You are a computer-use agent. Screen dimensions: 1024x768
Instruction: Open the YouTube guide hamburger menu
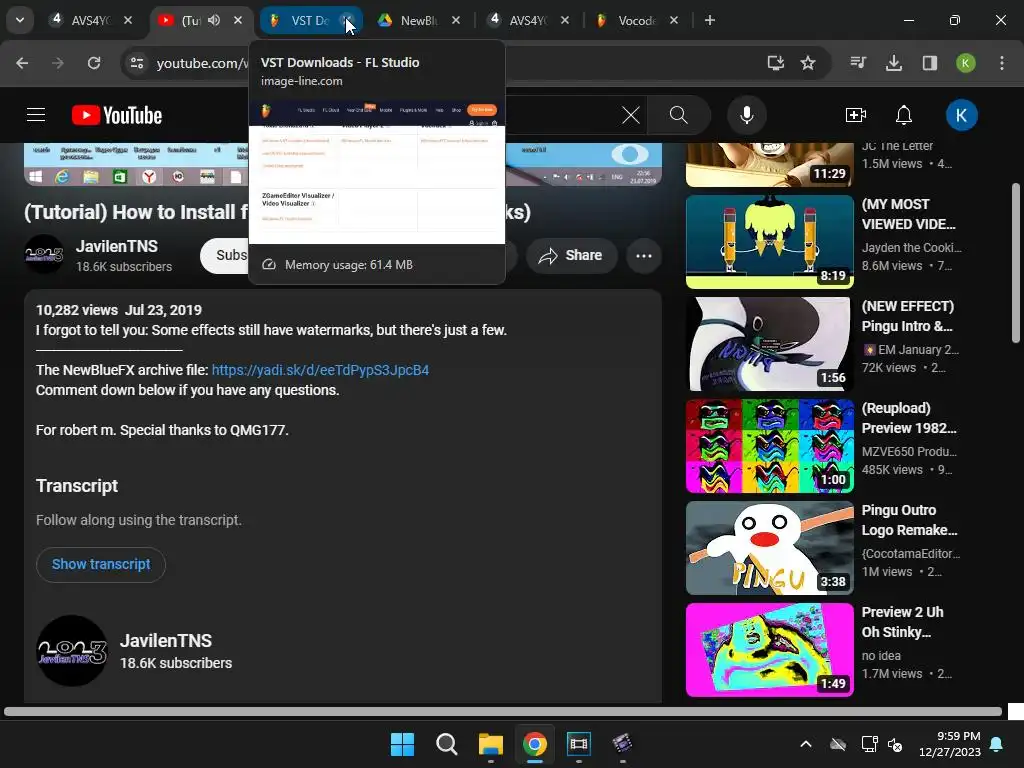tap(36, 115)
